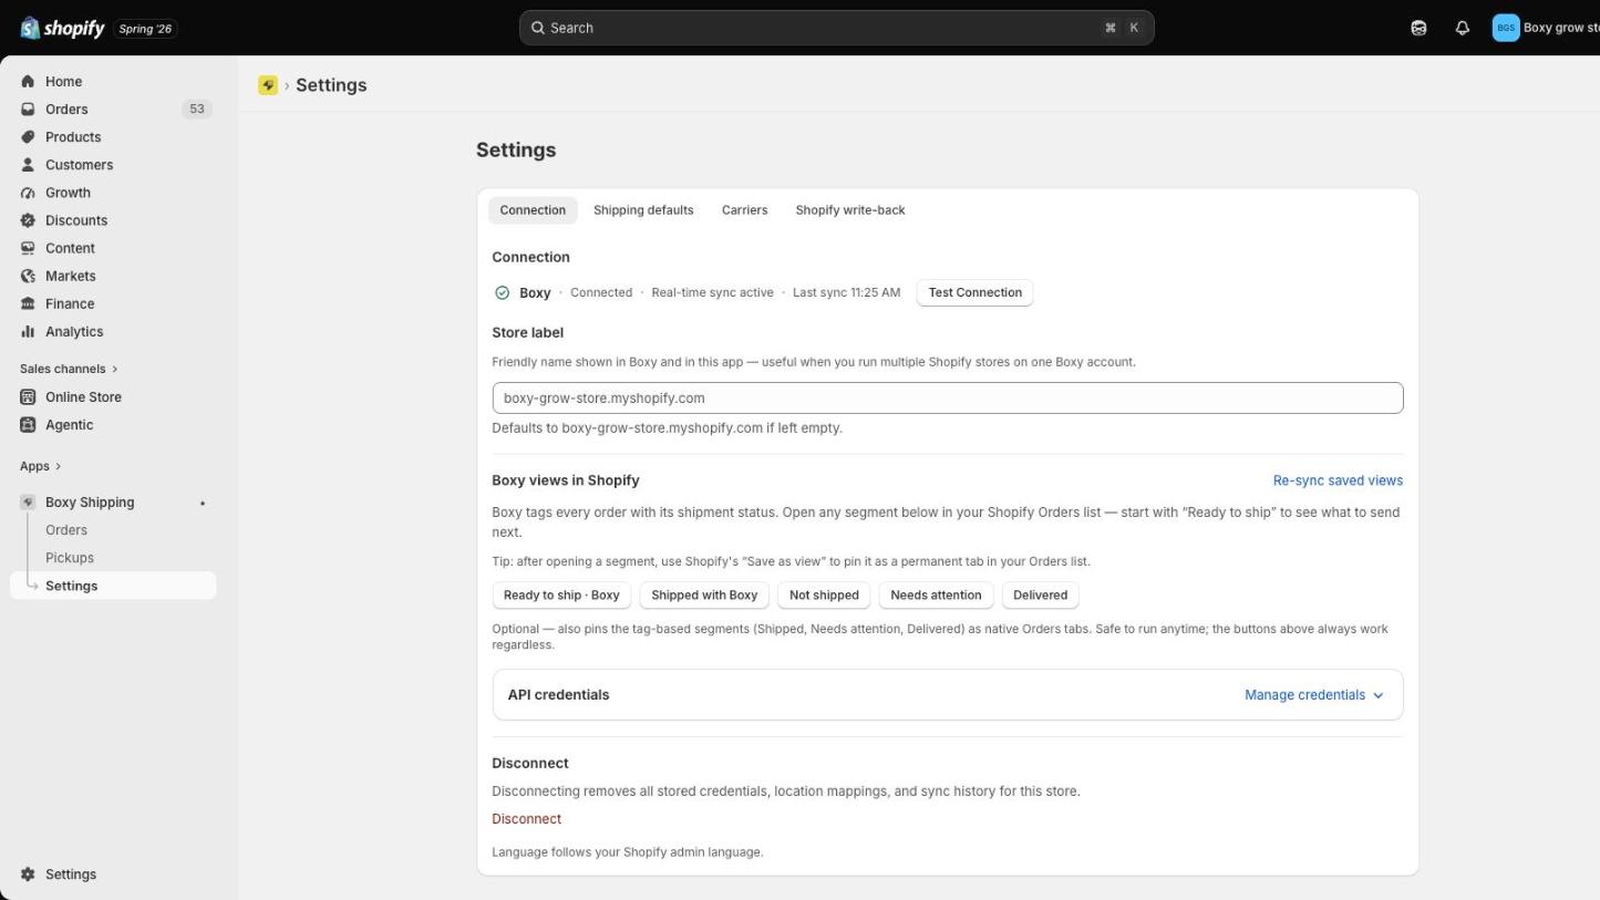
Task: Click the BGS store avatar
Action: click(1506, 28)
